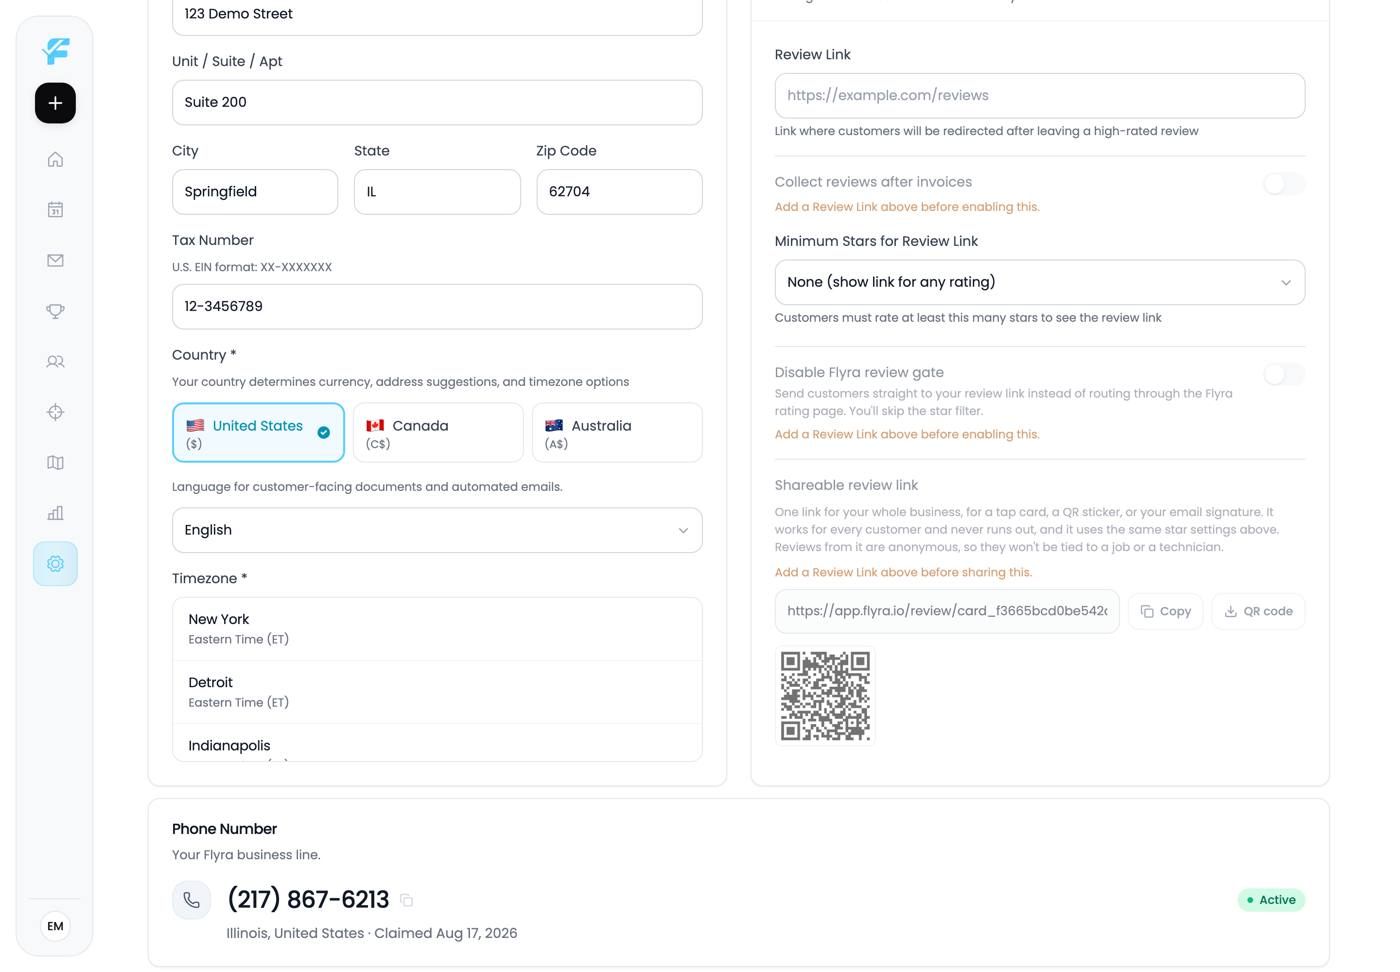Click the Review Link URL field
Screen dimensions: 1400x972
click(x=1039, y=96)
